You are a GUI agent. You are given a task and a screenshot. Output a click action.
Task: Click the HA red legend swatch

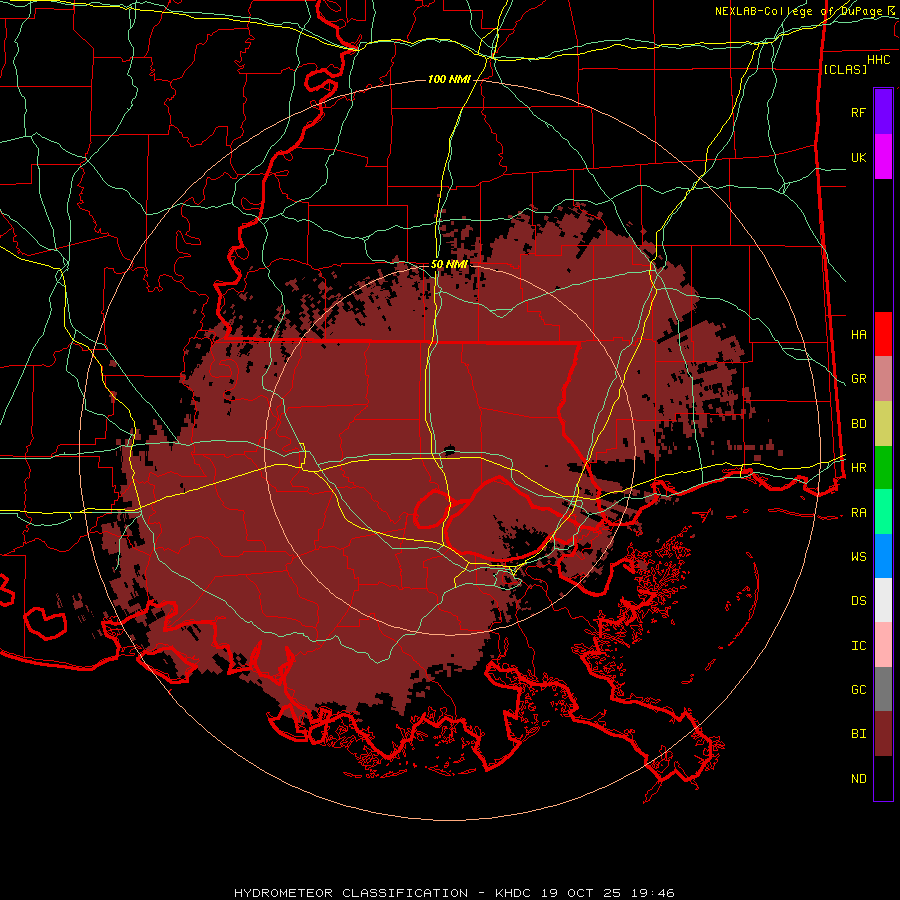[883, 334]
